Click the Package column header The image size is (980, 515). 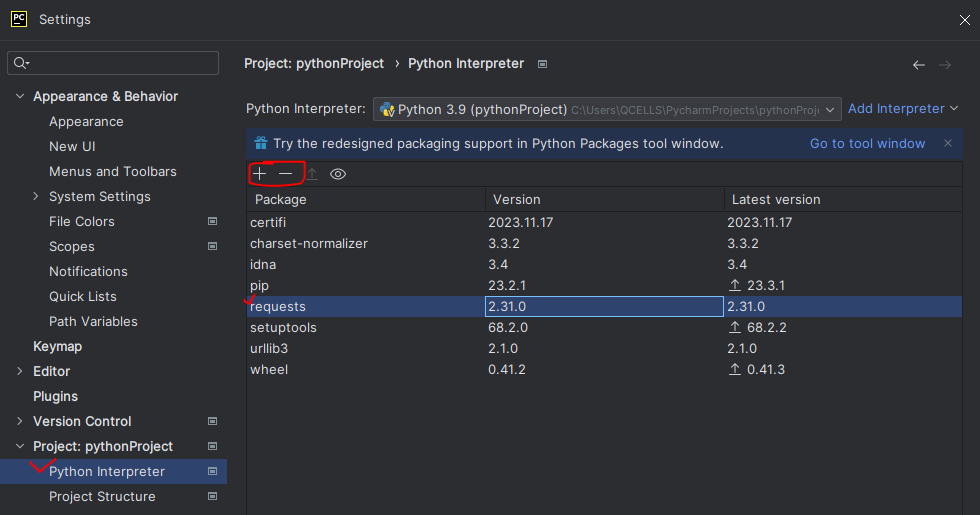(x=366, y=199)
